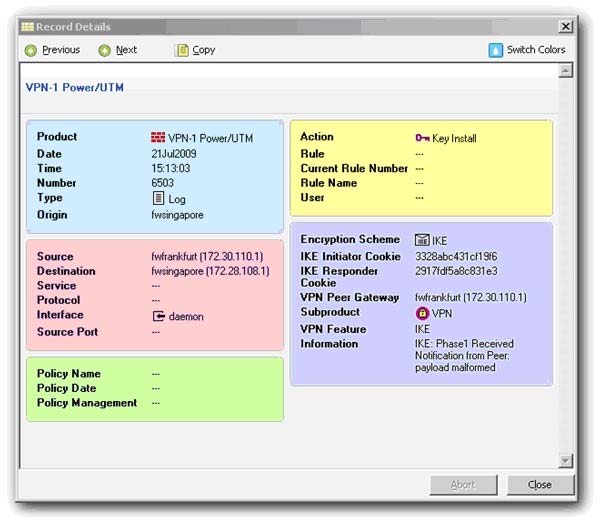Click the Abort button
602x526 pixels.
(463, 485)
